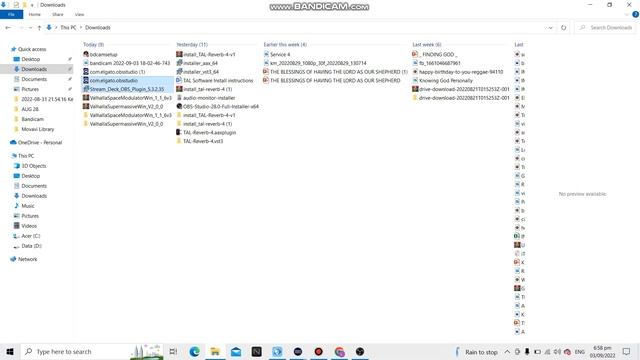Select Data (D:) drive

31,246
